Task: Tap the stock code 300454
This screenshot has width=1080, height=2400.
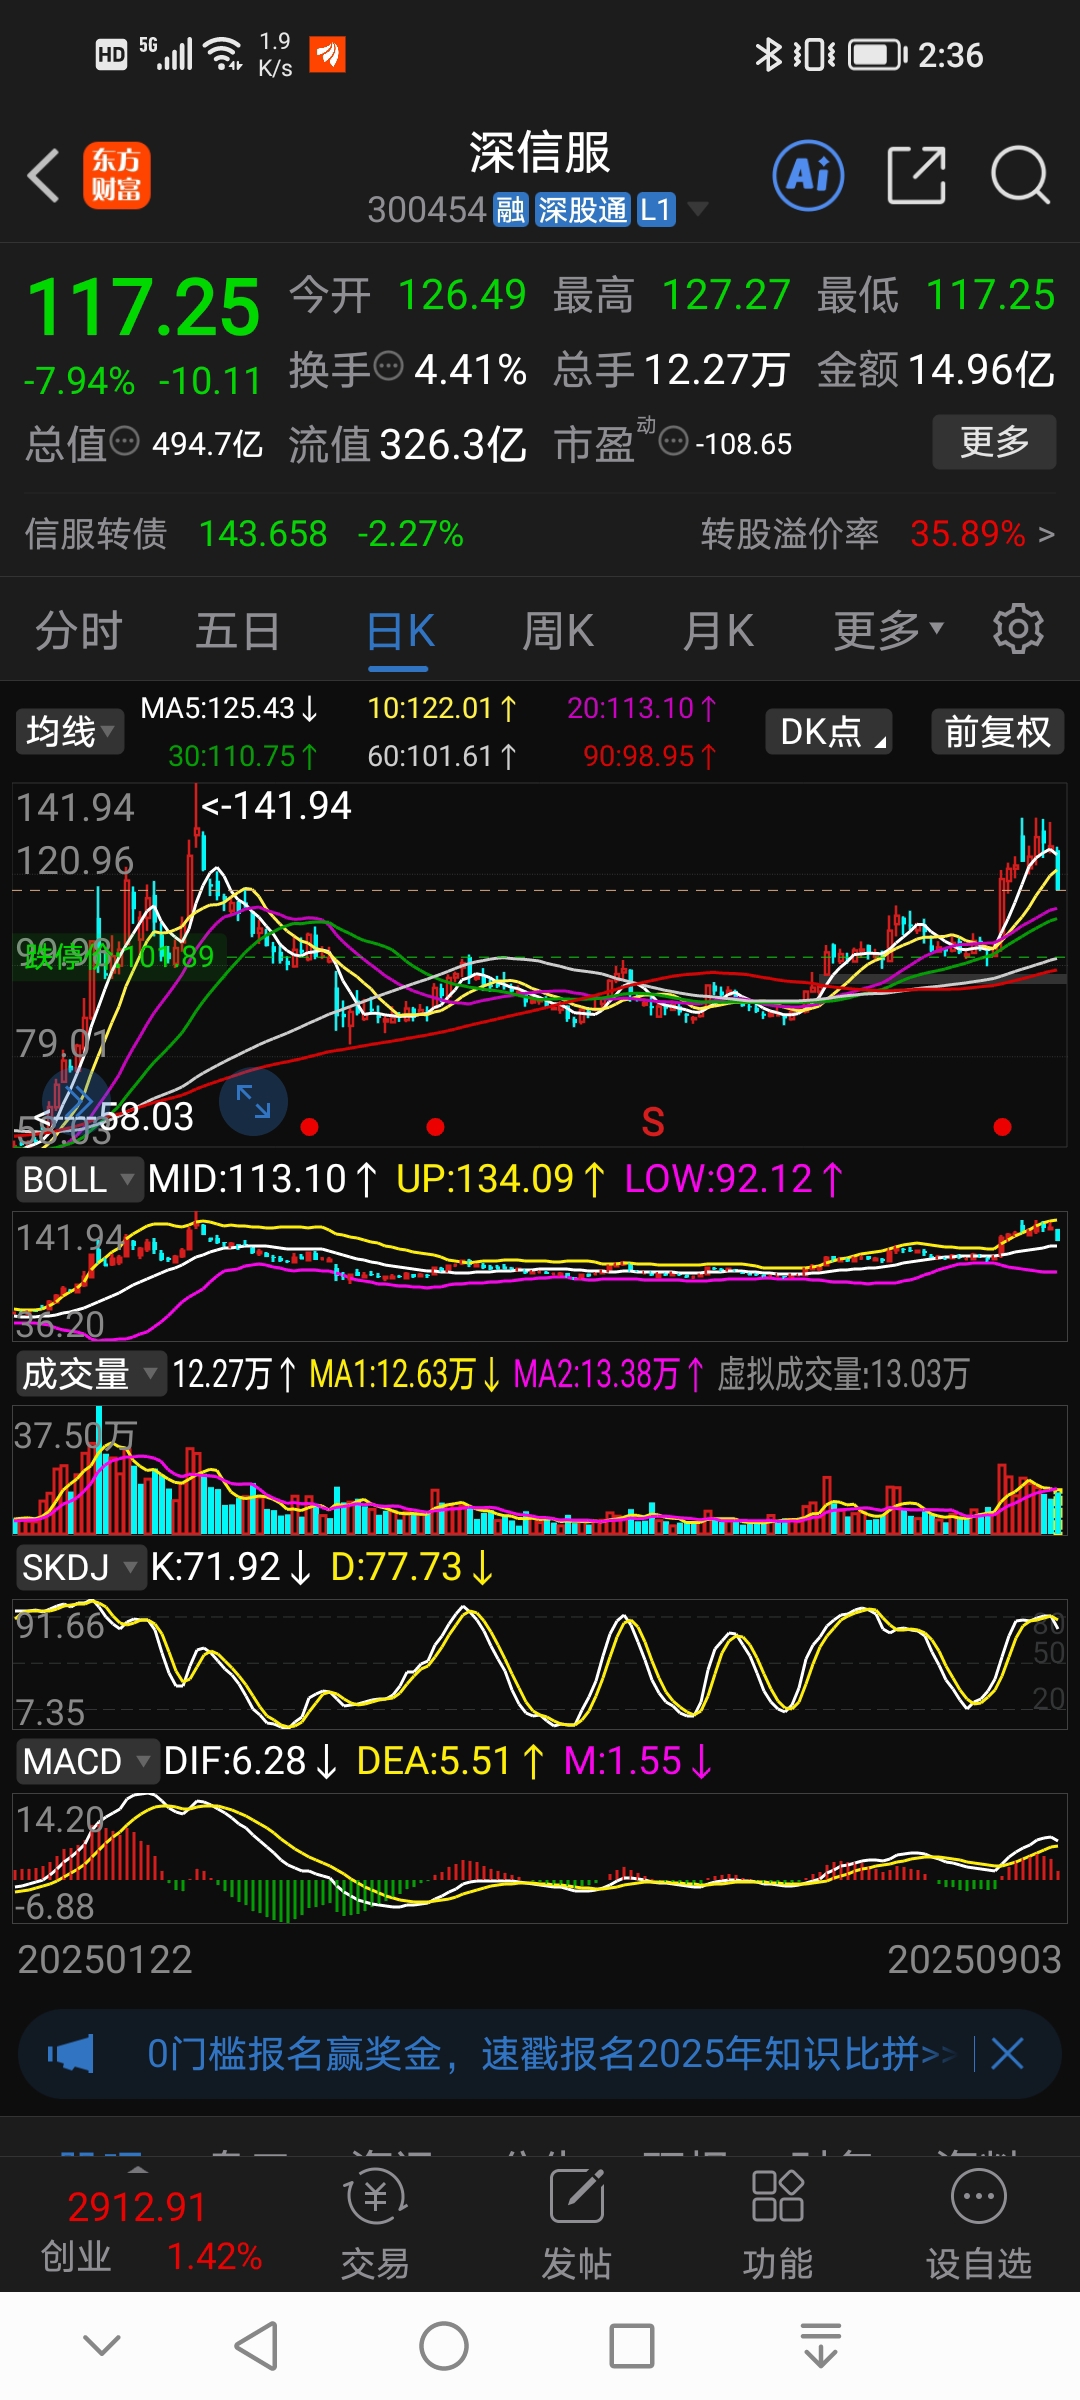Action: (427, 210)
